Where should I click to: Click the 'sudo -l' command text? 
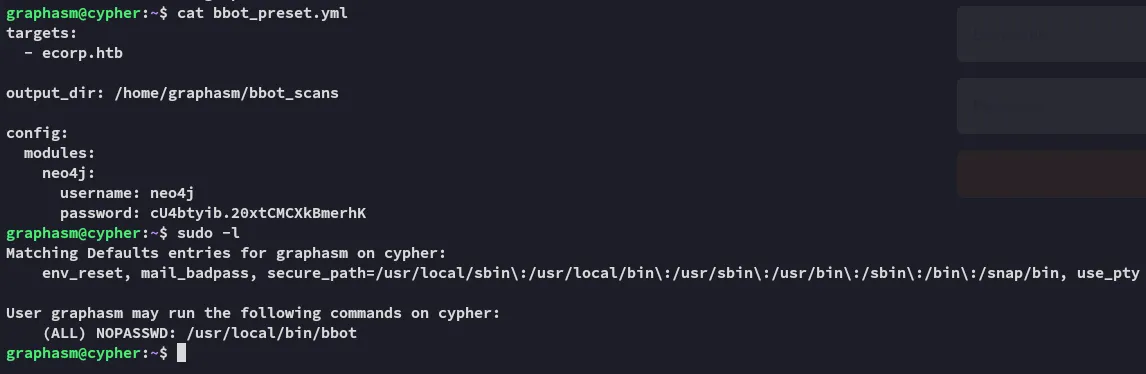(x=208, y=233)
